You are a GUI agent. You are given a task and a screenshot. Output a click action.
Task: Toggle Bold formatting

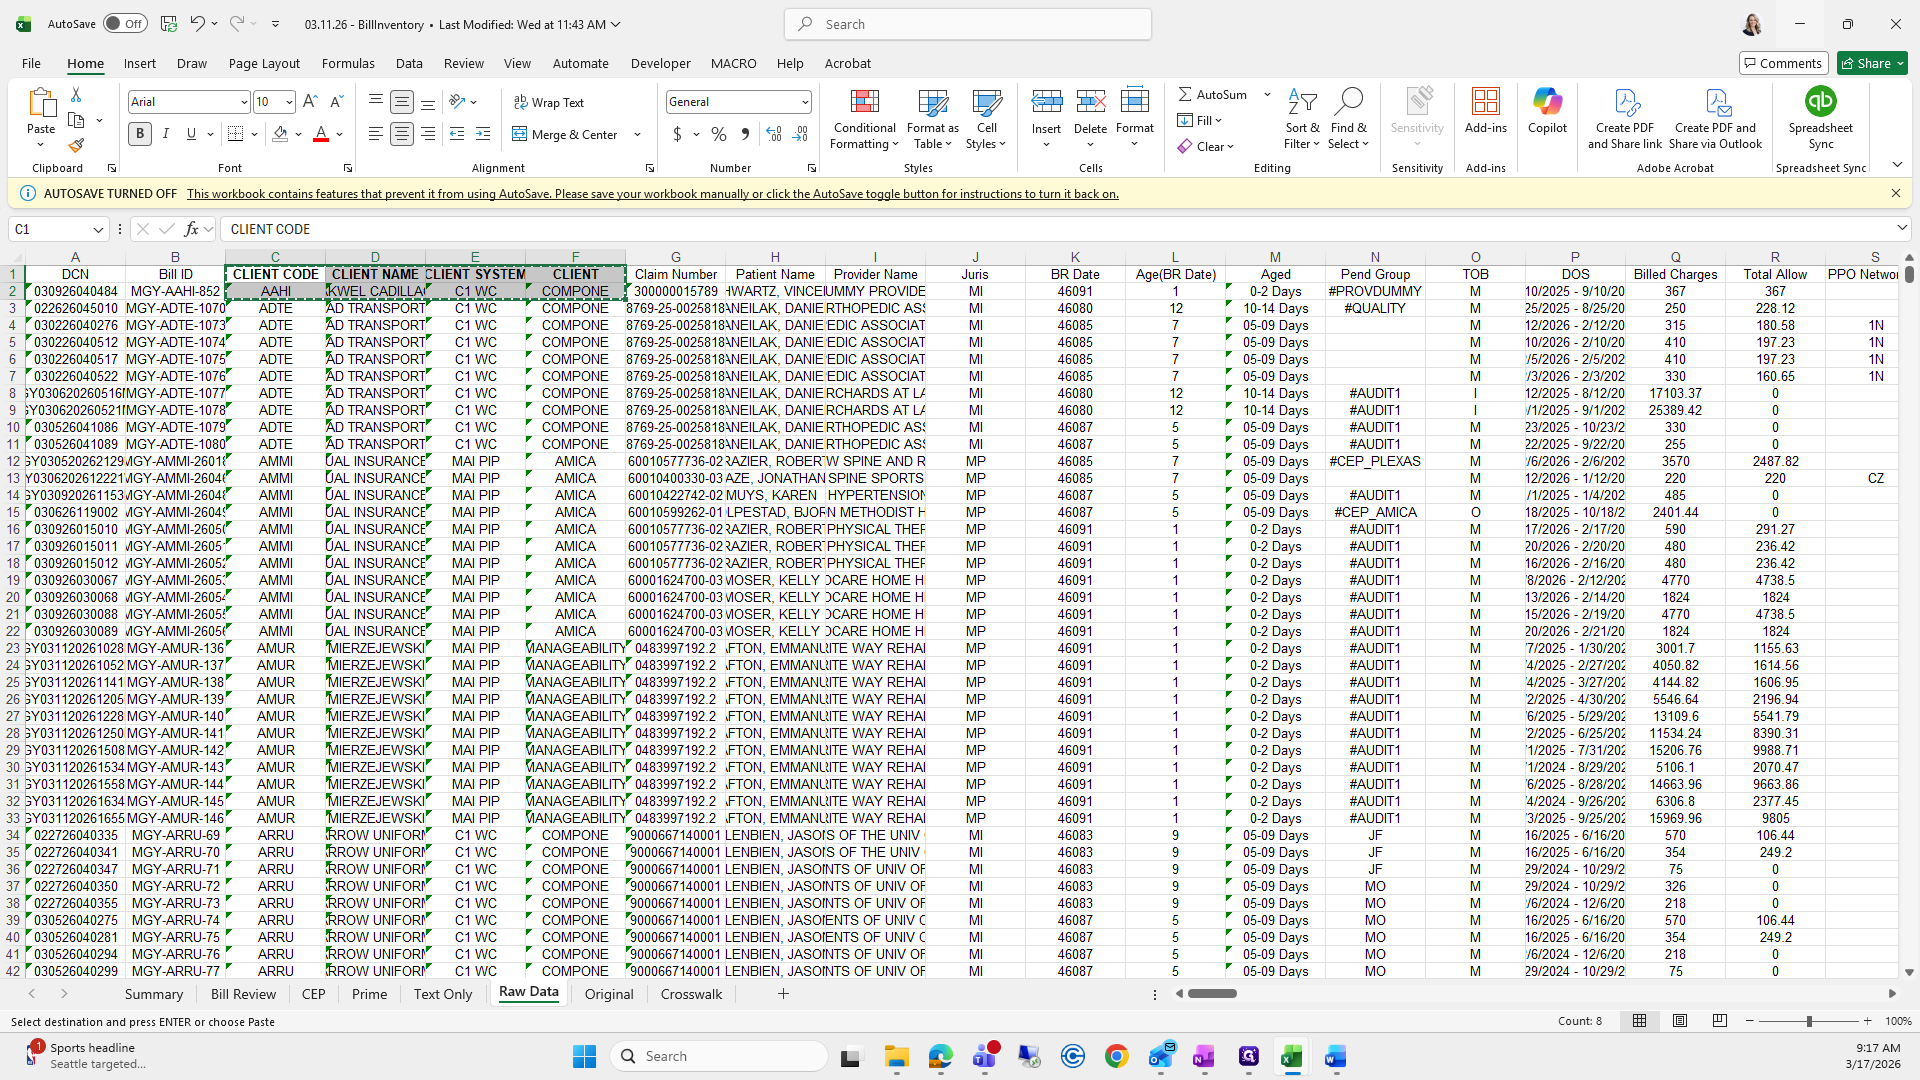[140, 134]
